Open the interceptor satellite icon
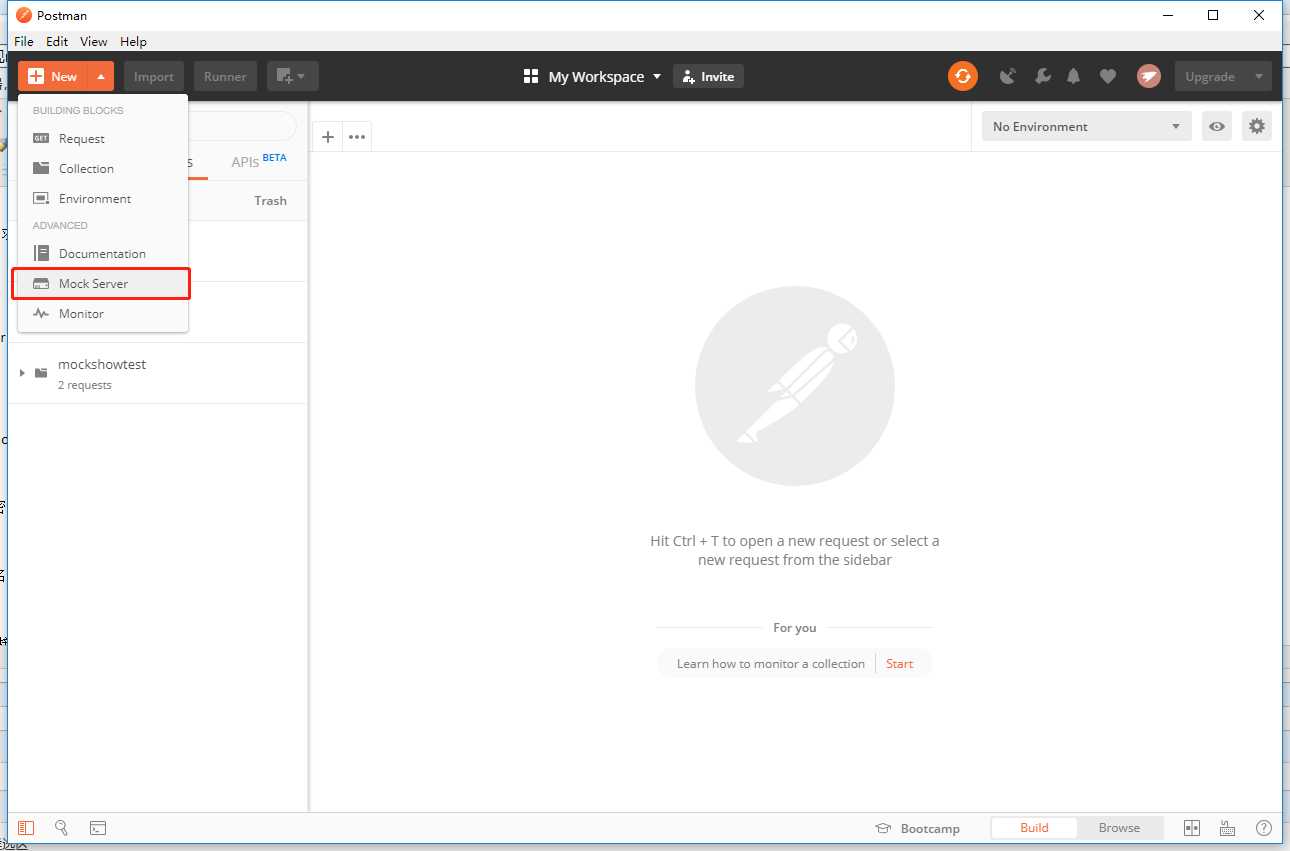This screenshot has height=851, width=1290. (x=1008, y=76)
